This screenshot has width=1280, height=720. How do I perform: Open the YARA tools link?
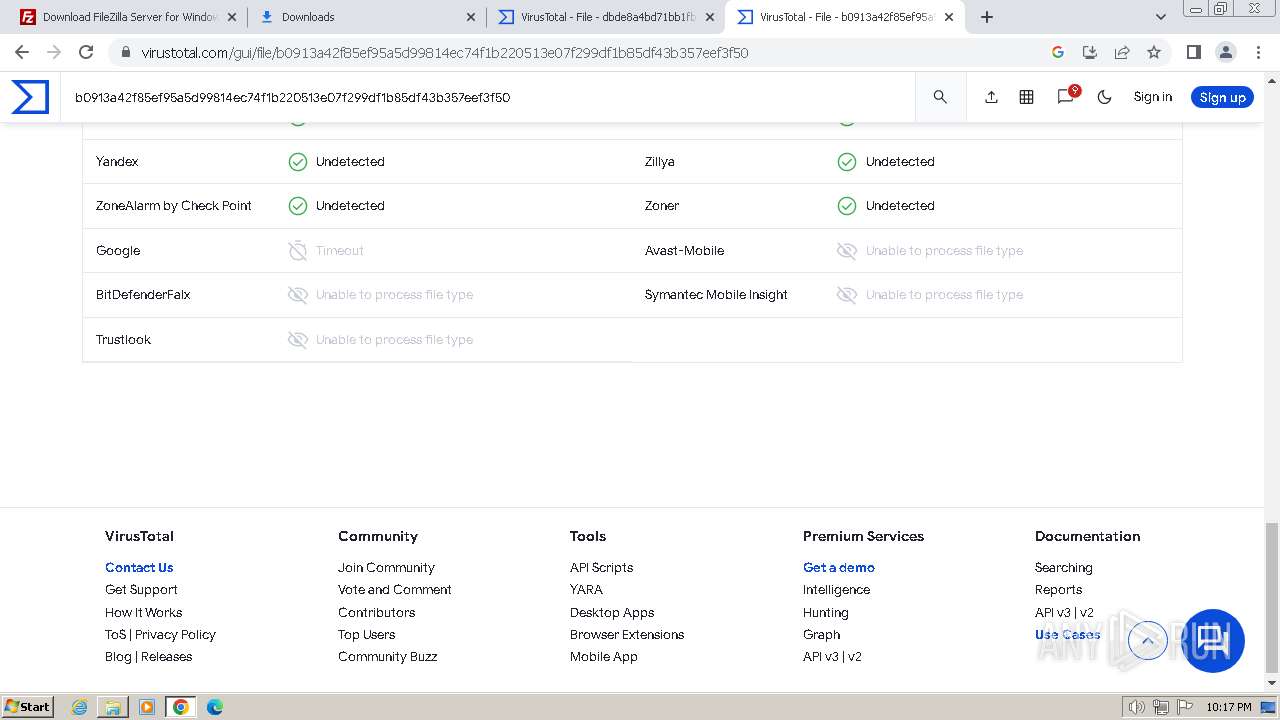[586, 590]
